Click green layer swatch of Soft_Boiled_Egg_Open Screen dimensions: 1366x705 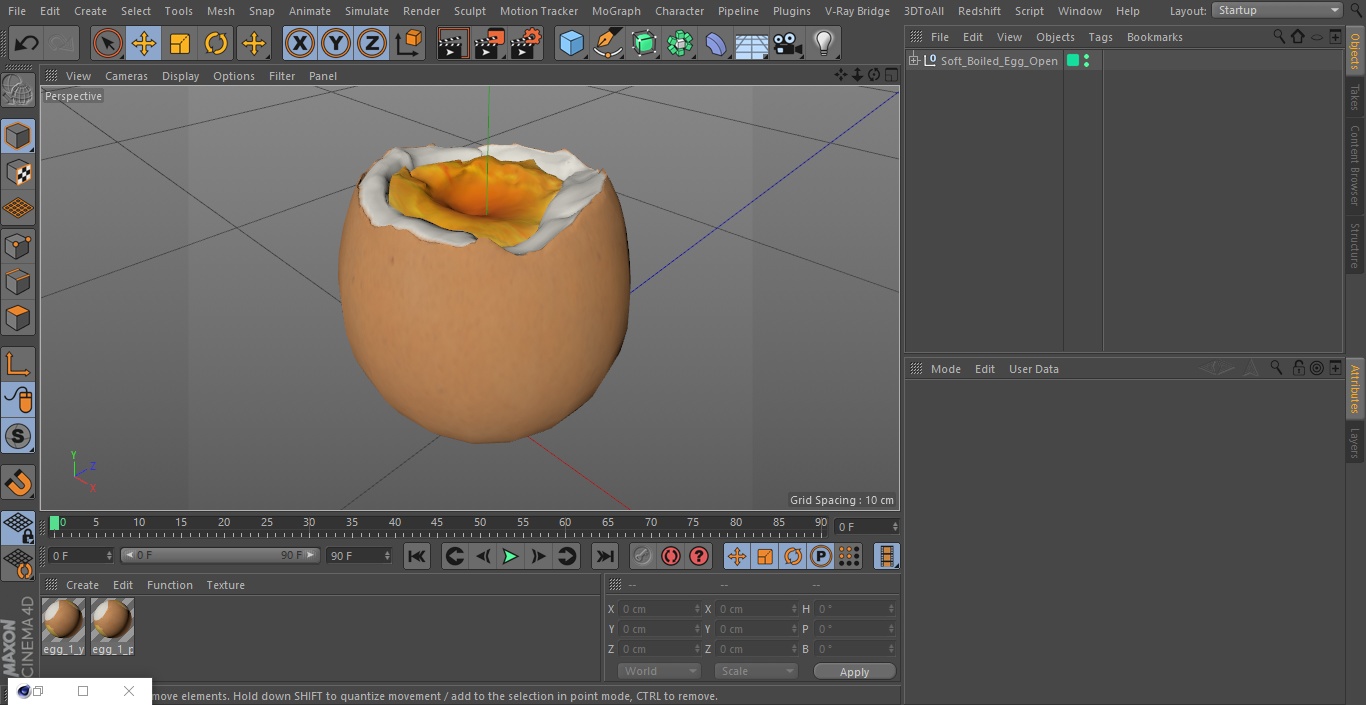[1073, 61]
